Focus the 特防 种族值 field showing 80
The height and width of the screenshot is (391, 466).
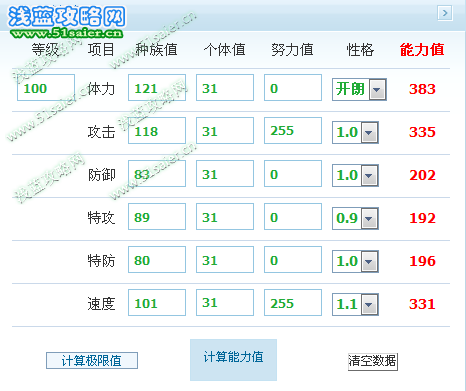click(157, 260)
